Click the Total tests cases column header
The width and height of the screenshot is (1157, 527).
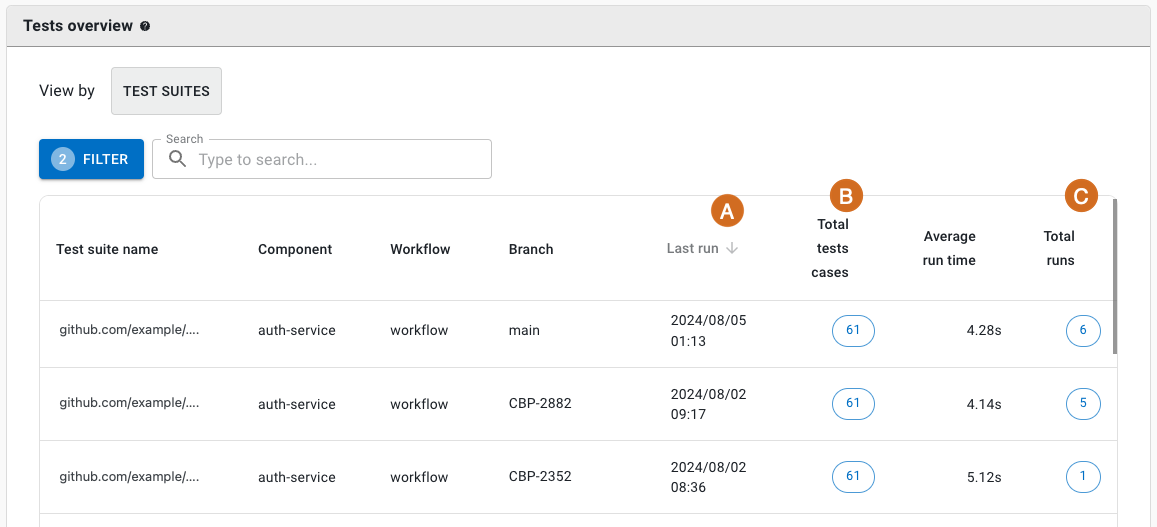[x=830, y=249]
